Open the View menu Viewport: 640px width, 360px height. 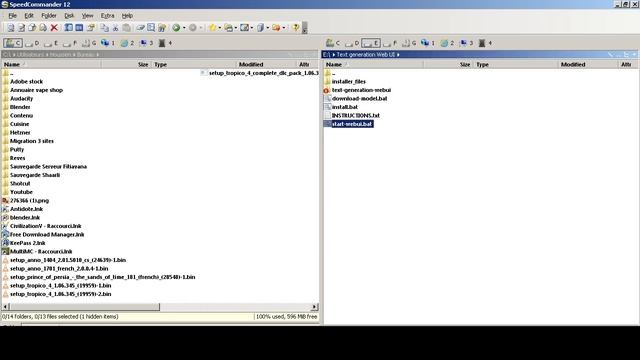coord(87,16)
